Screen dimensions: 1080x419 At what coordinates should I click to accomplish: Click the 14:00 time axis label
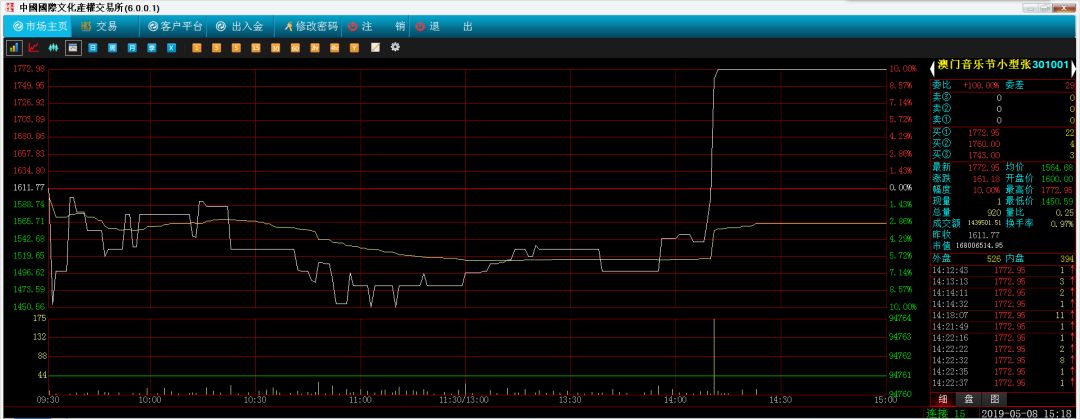675,400
